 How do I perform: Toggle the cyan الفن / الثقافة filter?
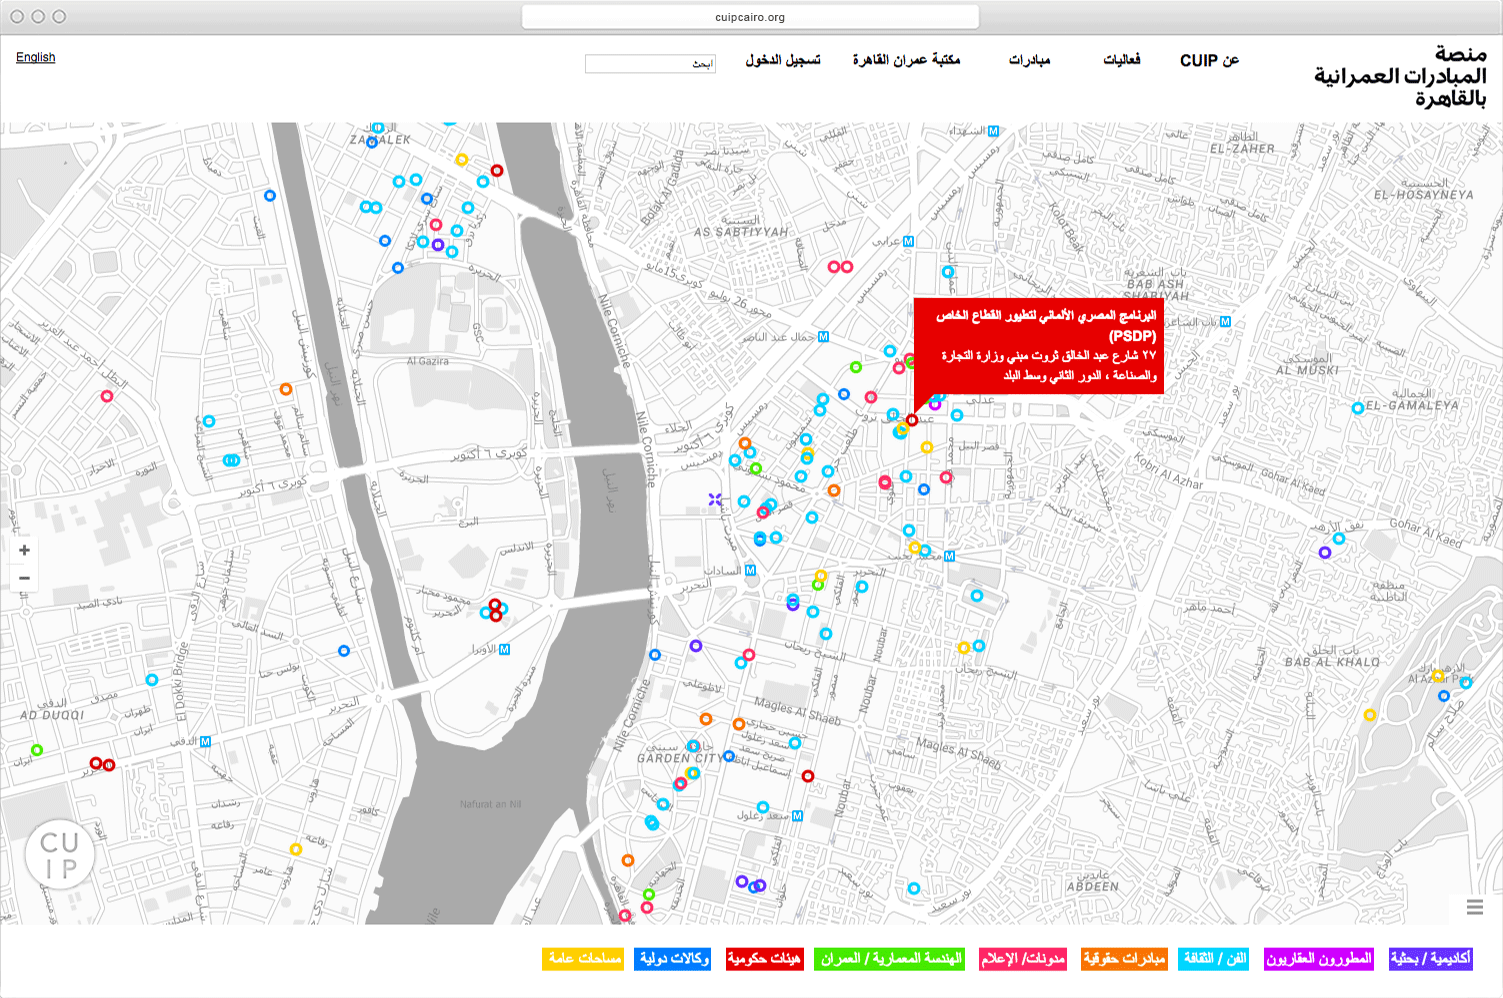point(1214,959)
